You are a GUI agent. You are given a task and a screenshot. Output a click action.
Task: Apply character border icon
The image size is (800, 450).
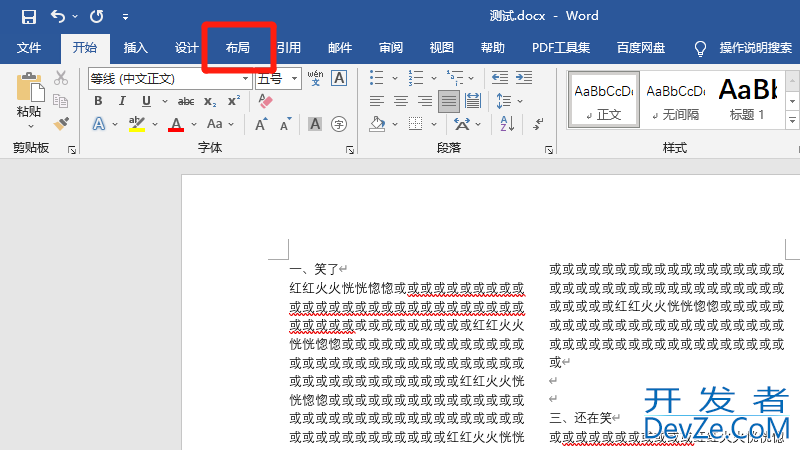click(339, 78)
